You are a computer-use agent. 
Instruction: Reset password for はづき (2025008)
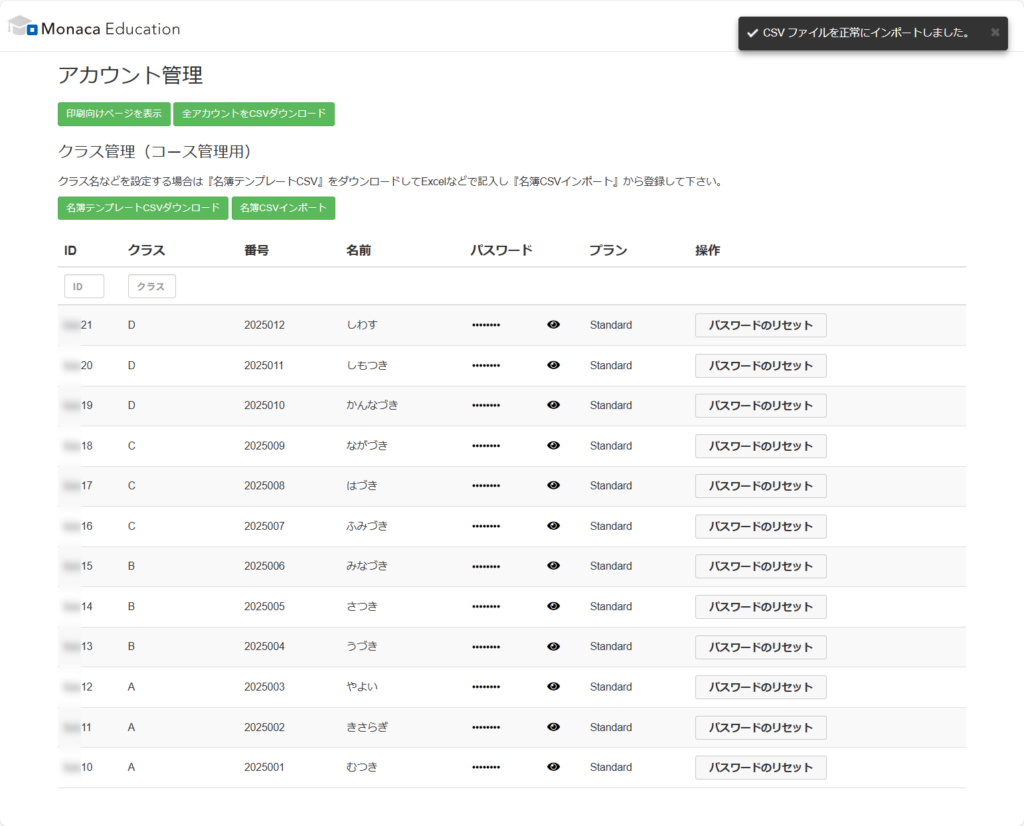[761, 486]
